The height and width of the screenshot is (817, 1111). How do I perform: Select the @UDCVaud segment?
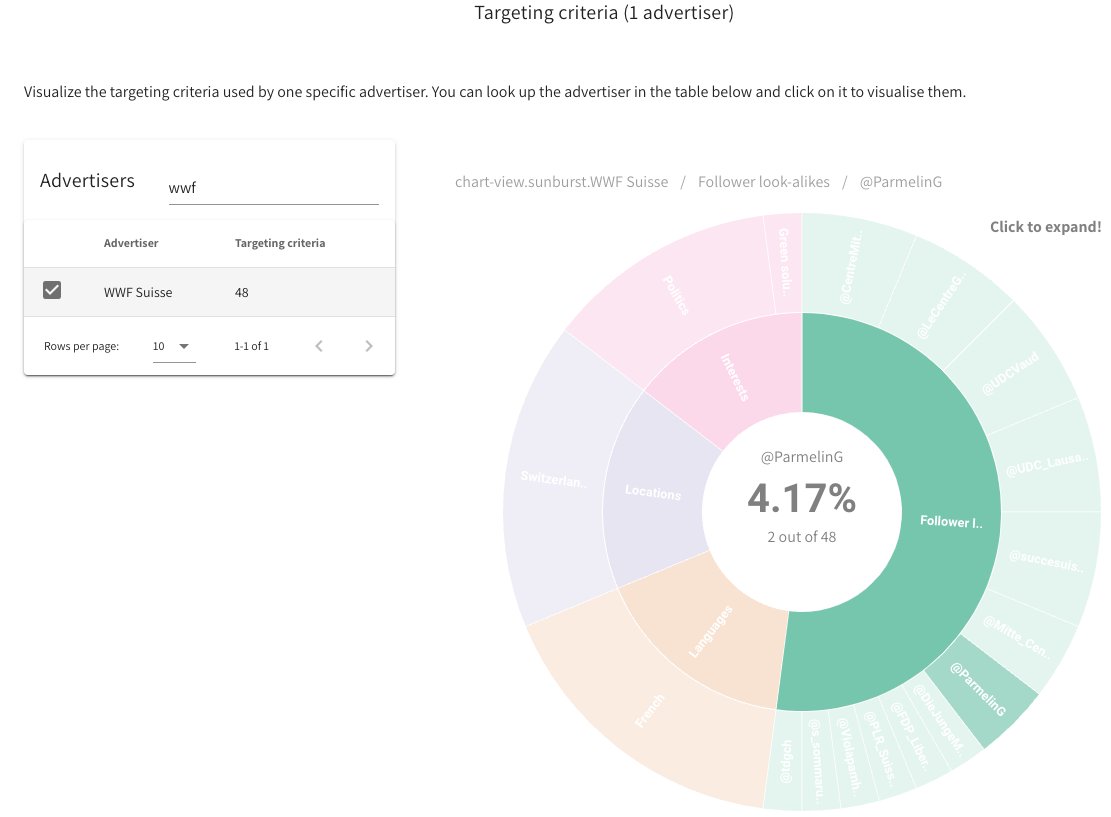(1010, 373)
